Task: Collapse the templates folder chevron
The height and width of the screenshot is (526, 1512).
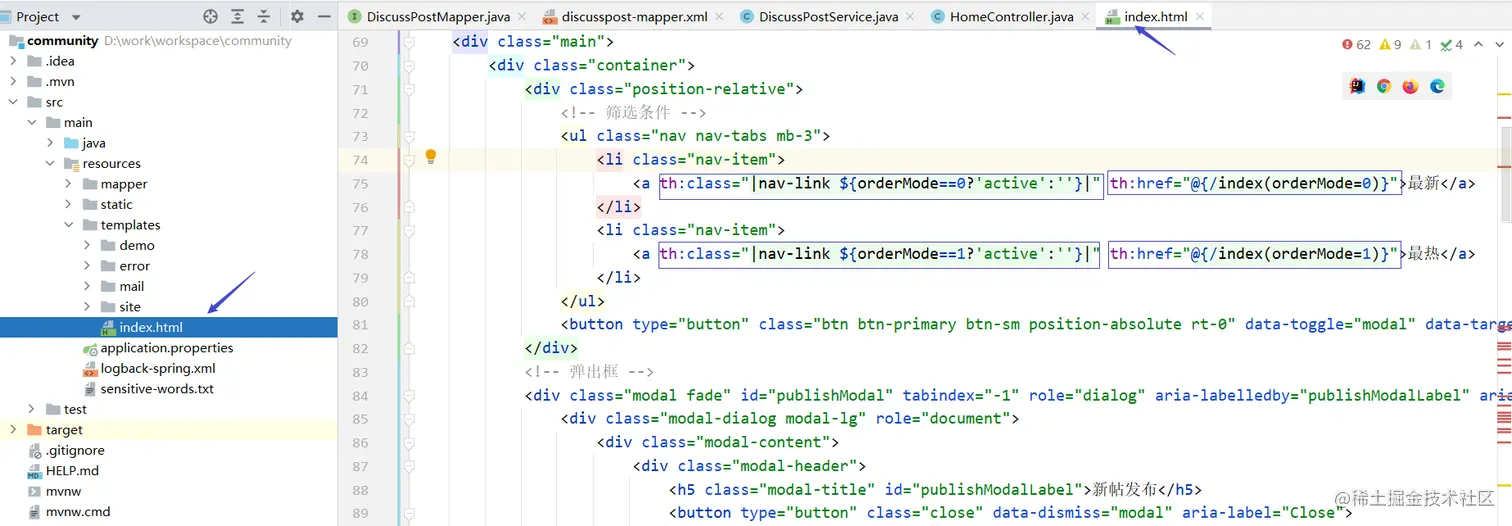Action: pos(68,225)
